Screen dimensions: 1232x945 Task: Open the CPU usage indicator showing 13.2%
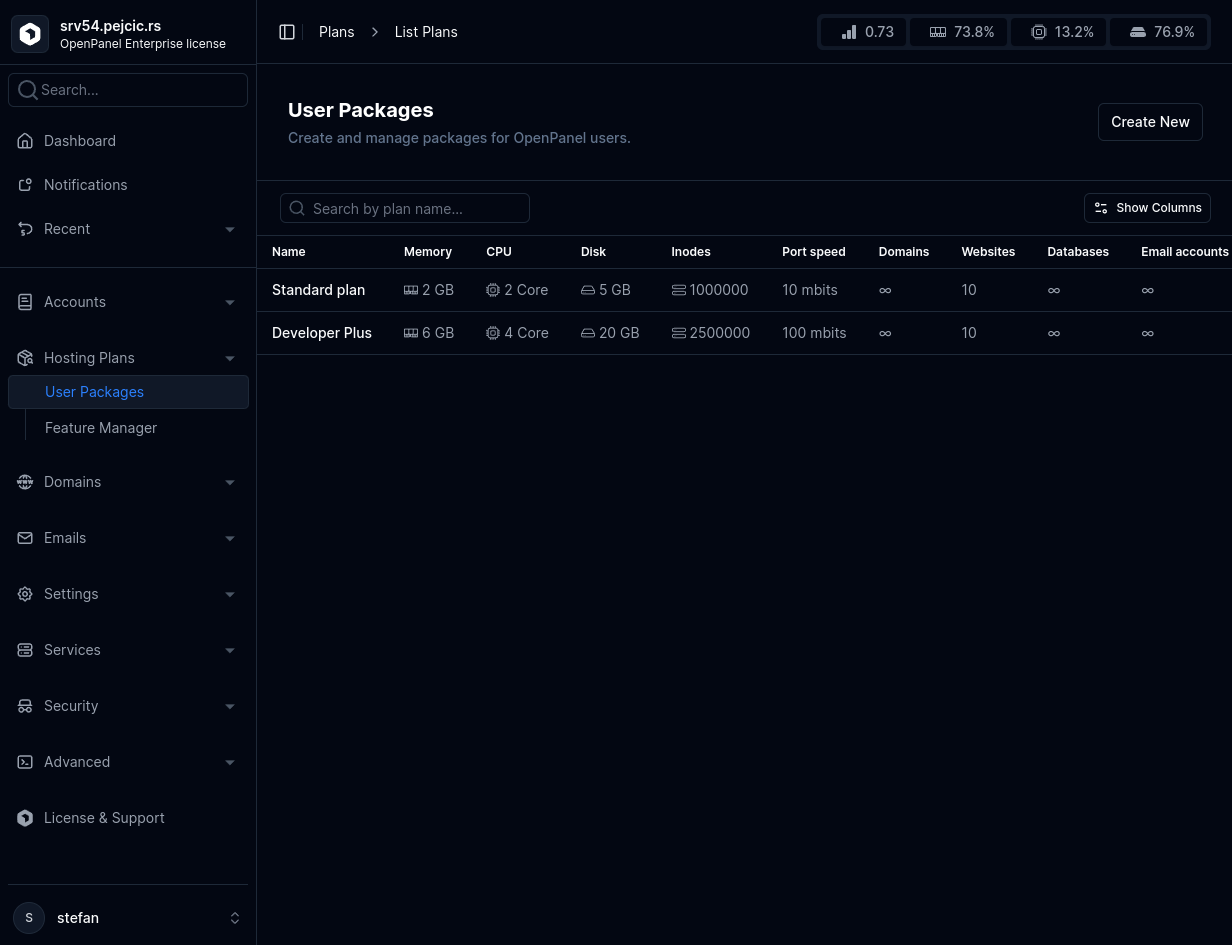tap(1059, 31)
